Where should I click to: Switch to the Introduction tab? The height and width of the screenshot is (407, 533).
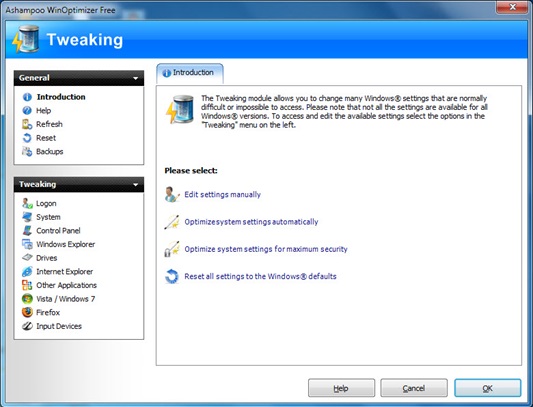tap(190, 73)
